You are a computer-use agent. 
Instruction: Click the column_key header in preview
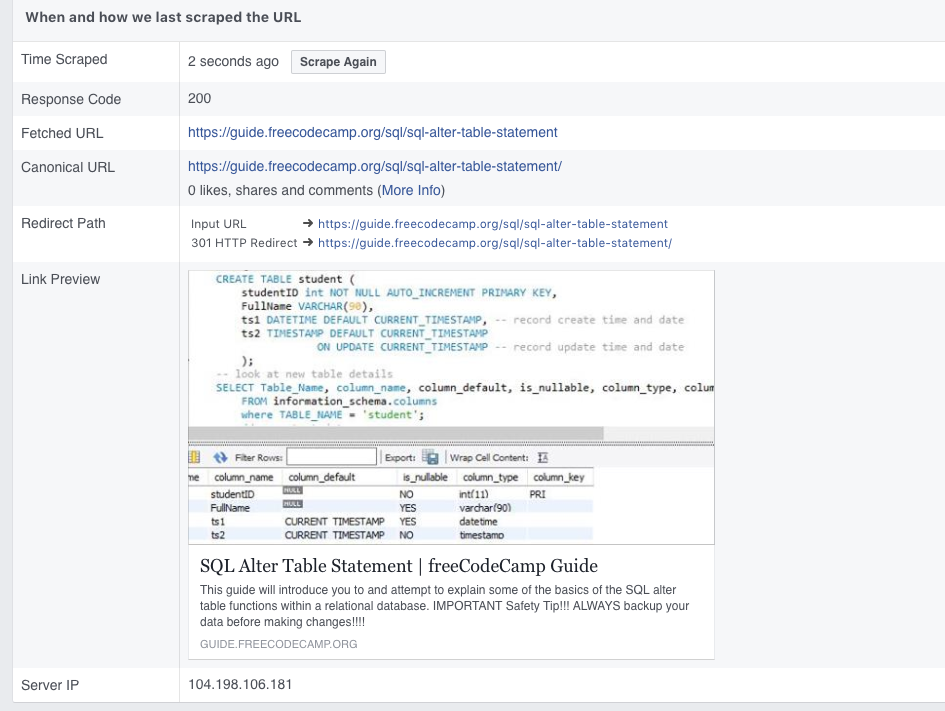tap(559, 477)
